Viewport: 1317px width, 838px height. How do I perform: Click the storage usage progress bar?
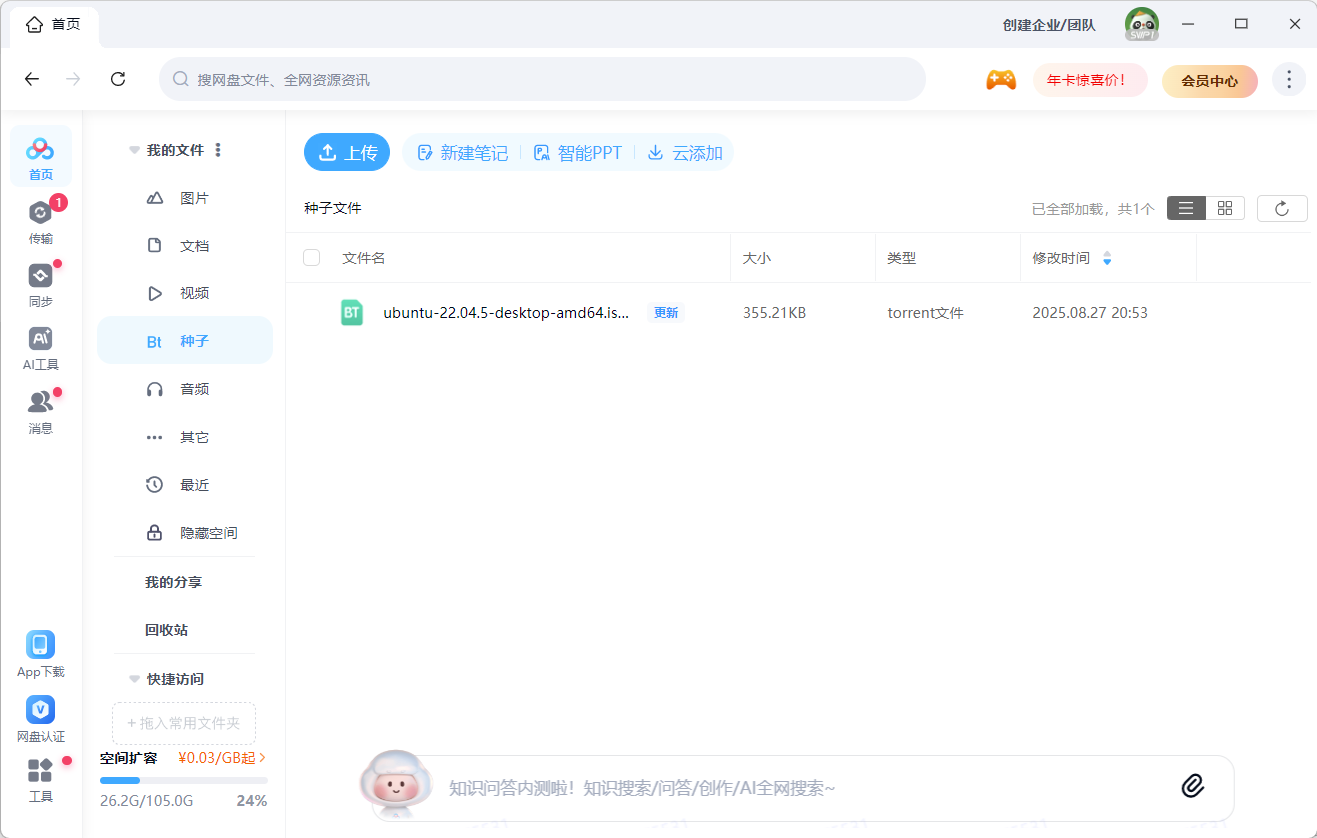(184, 780)
